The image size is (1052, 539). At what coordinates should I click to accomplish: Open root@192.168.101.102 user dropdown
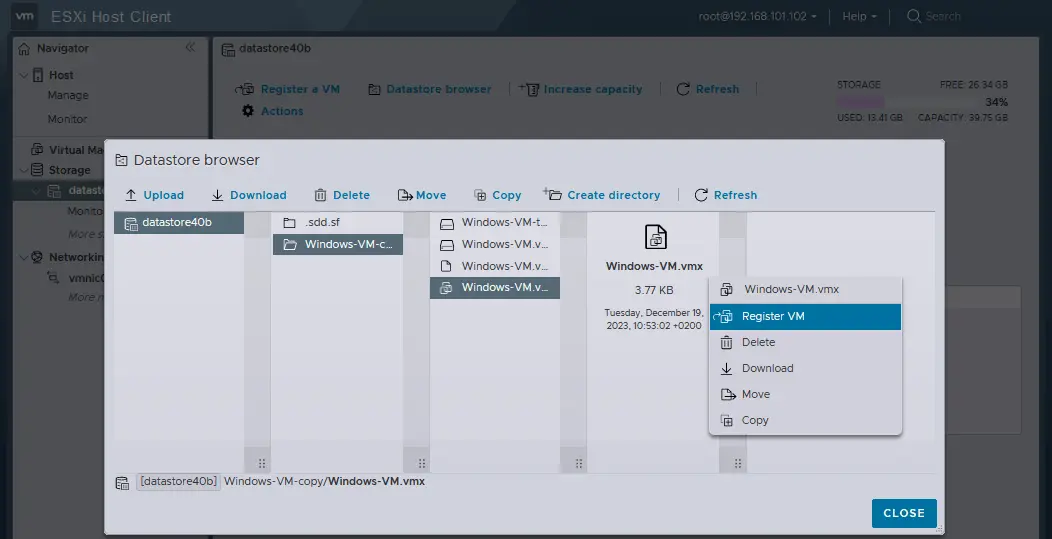pyautogui.click(x=757, y=16)
